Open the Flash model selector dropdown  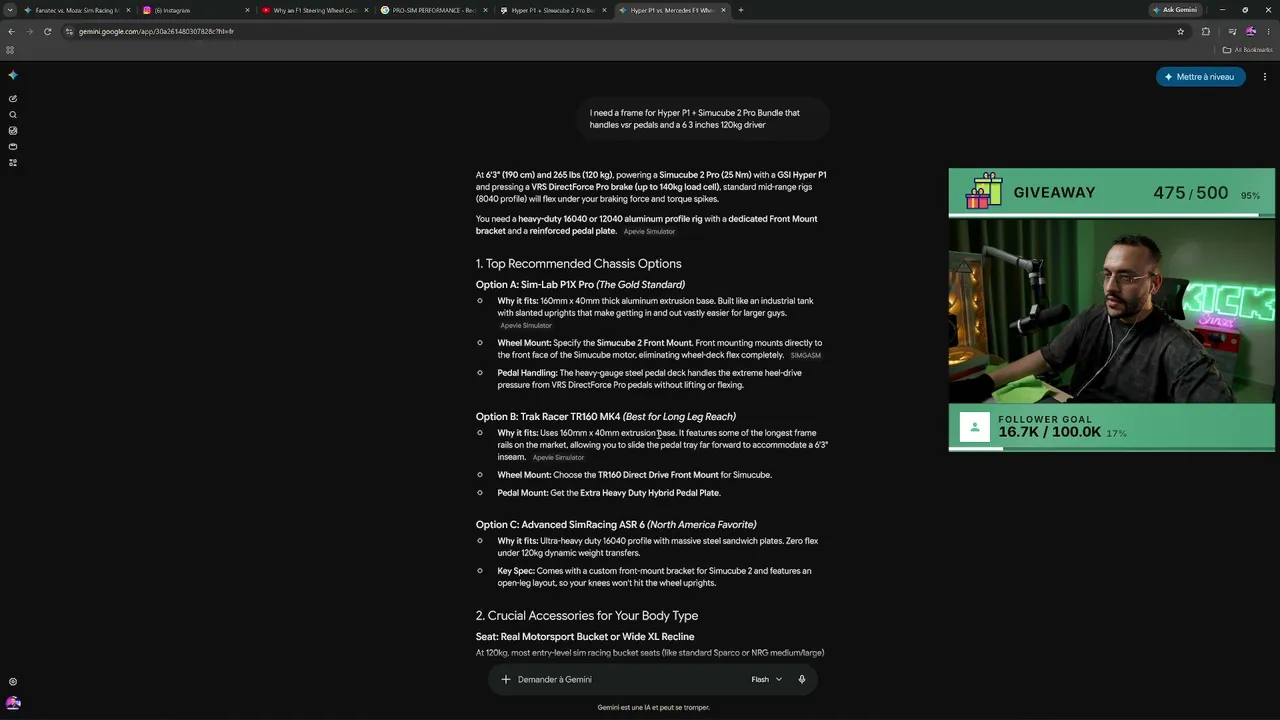click(x=767, y=680)
